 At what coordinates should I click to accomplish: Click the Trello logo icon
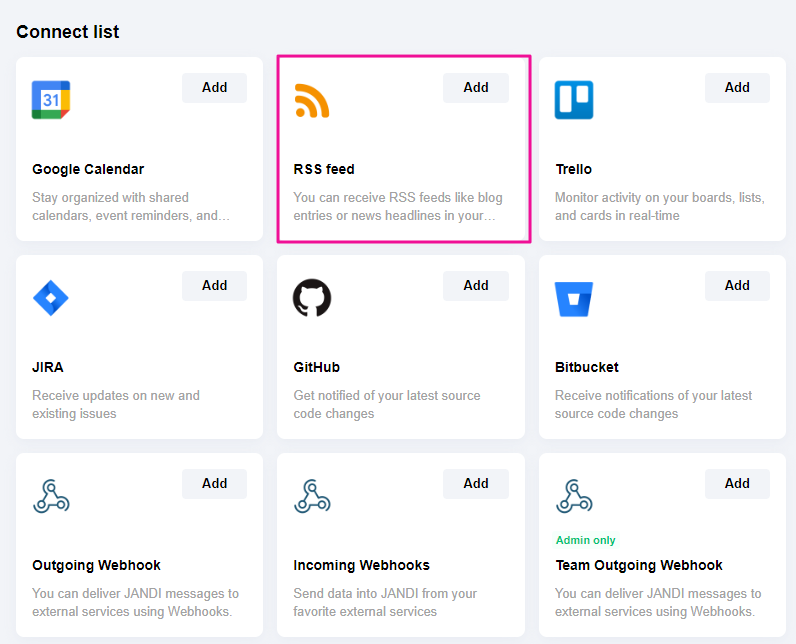coord(574,100)
